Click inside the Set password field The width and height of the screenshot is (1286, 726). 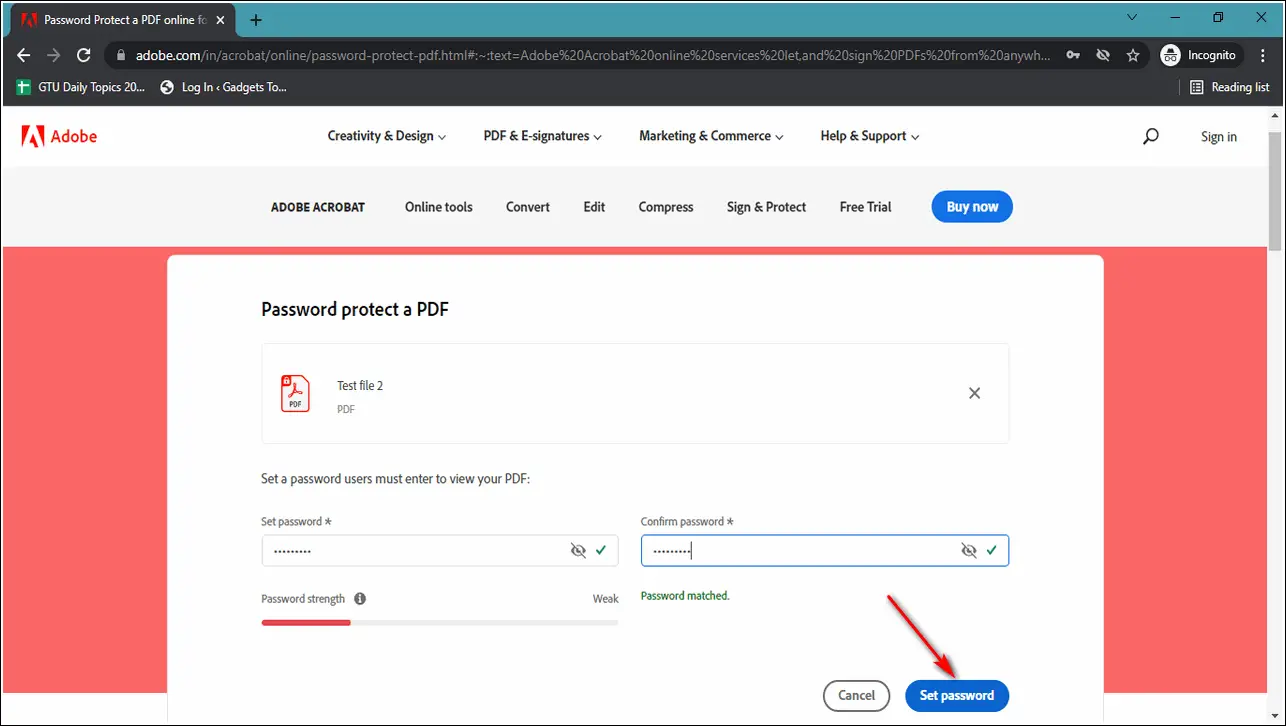click(x=440, y=550)
